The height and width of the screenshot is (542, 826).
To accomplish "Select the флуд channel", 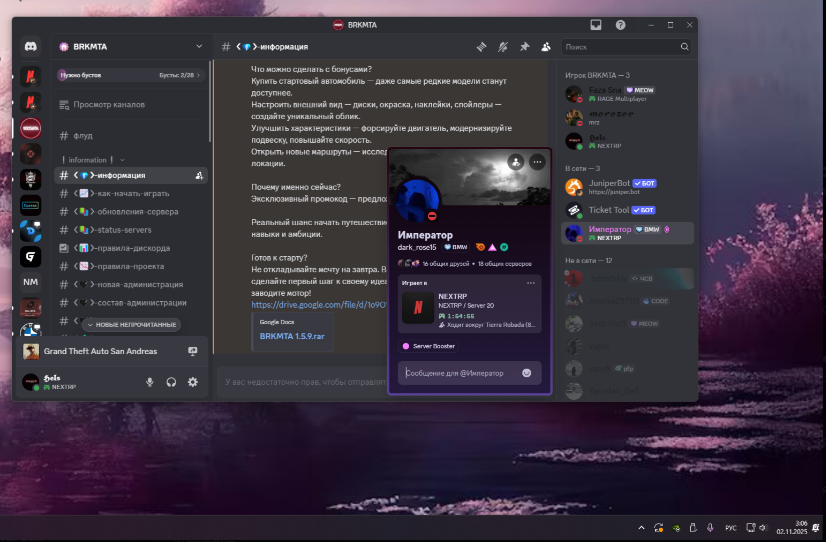I will coord(82,136).
